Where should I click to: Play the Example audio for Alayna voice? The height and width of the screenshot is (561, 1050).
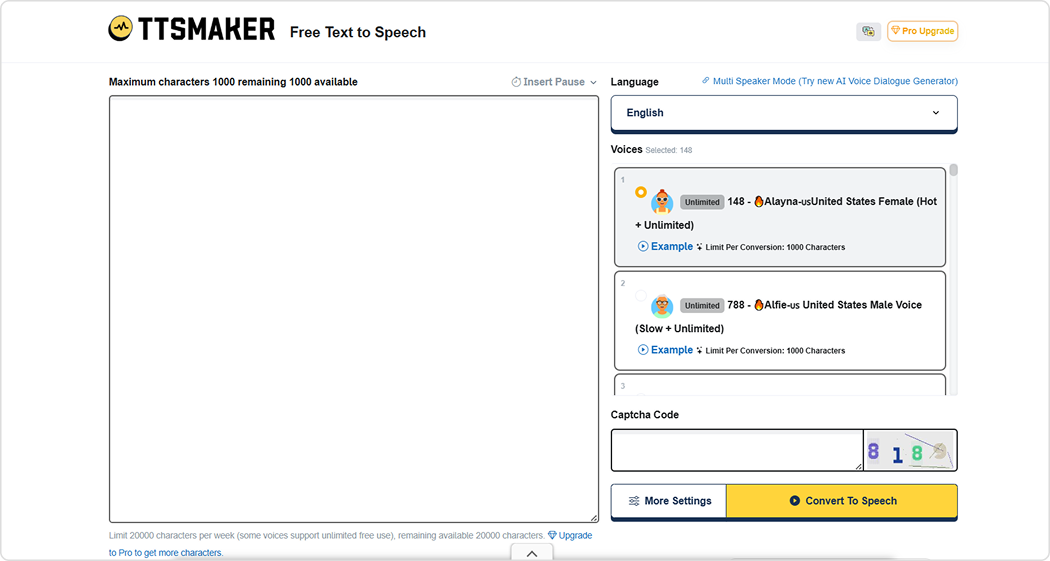click(665, 246)
